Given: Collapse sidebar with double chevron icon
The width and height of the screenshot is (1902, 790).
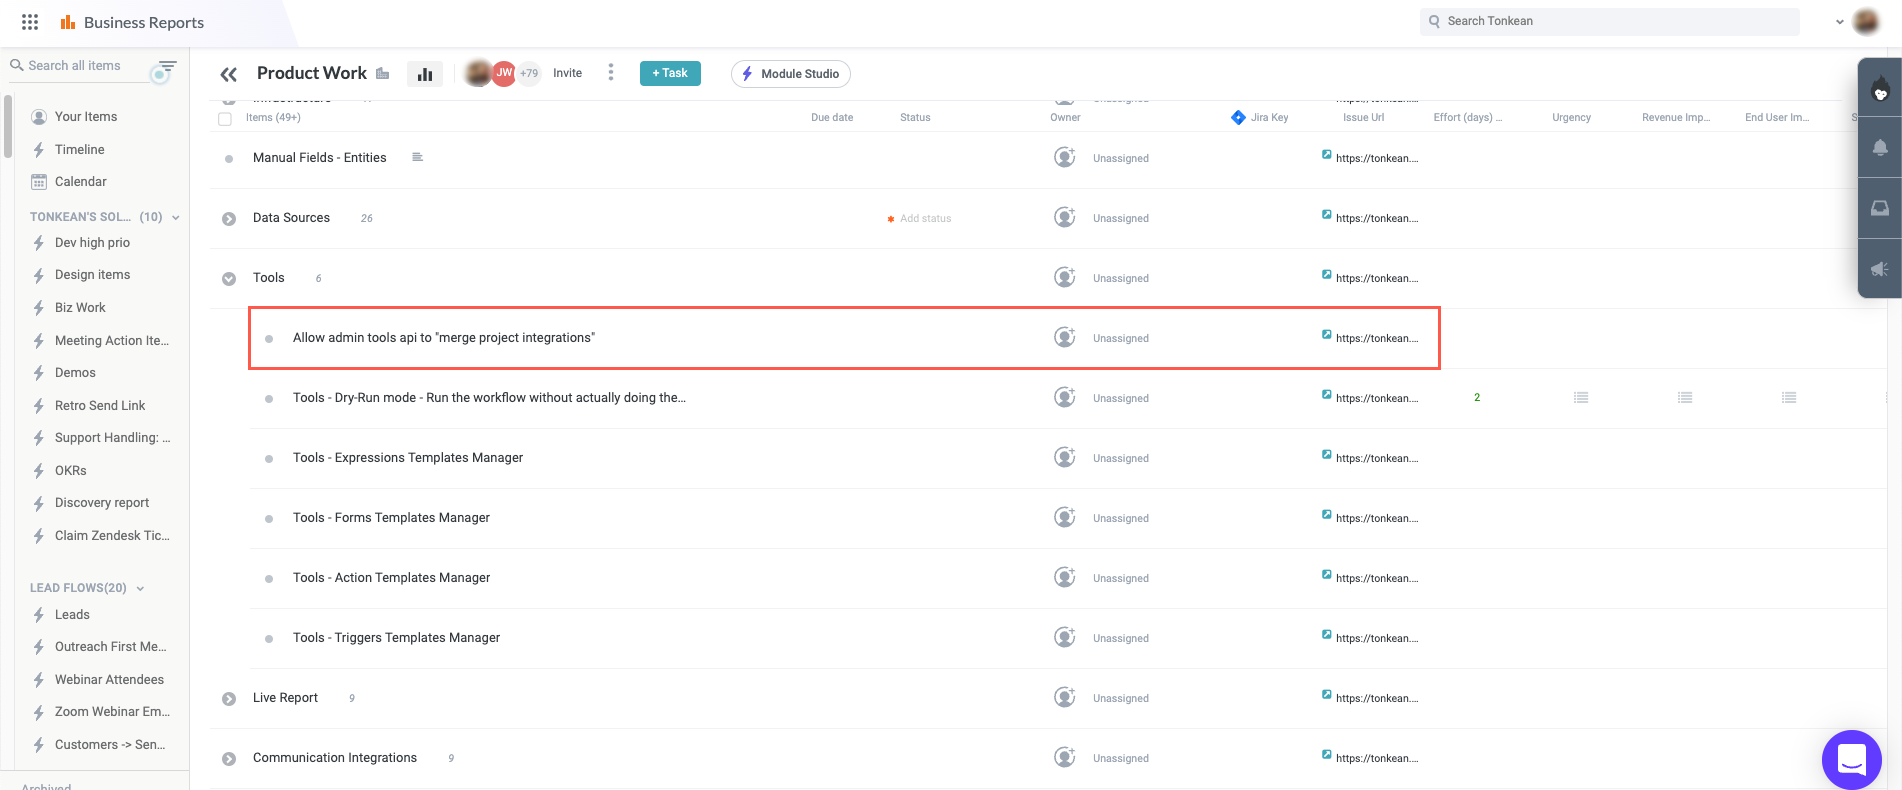Looking at the screenshot, I should [x=229, y=74].
